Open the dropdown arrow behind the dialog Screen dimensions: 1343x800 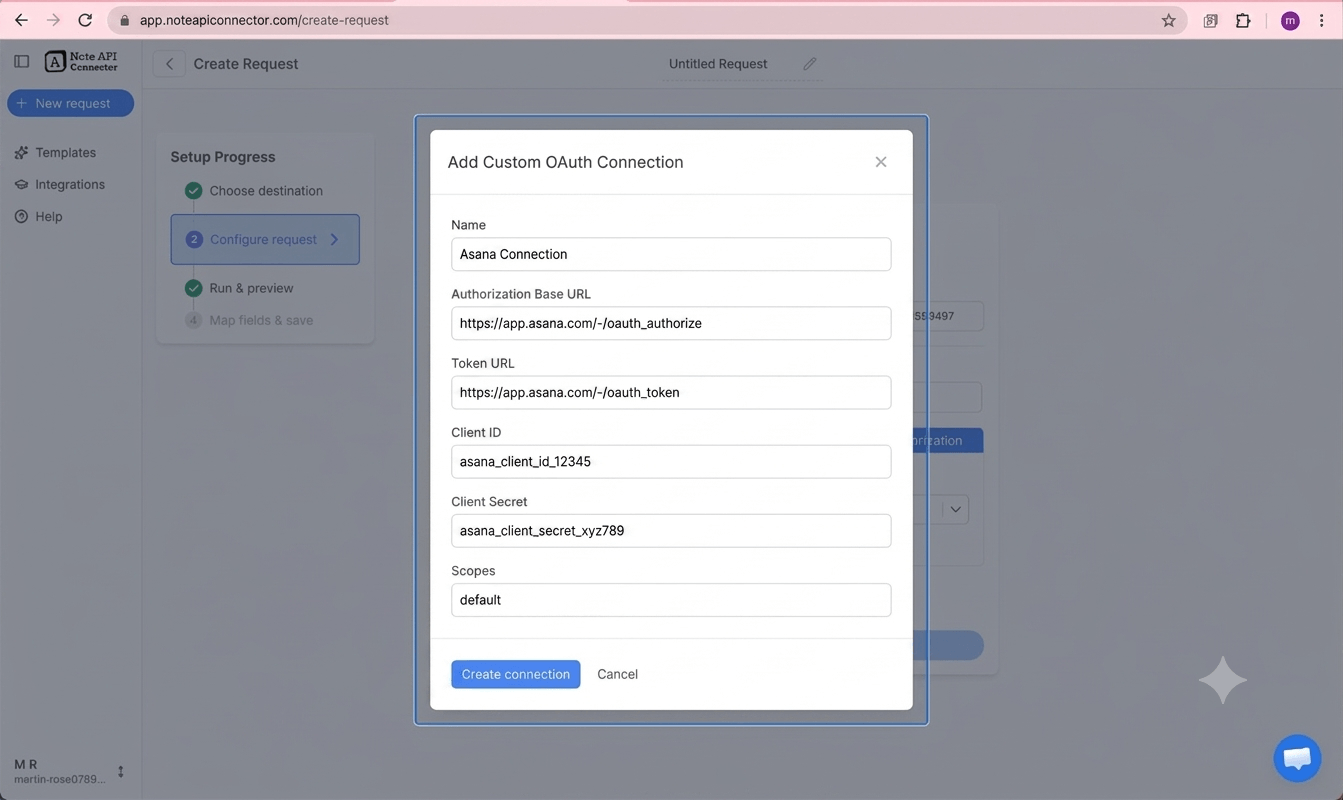tap(956, 509)
